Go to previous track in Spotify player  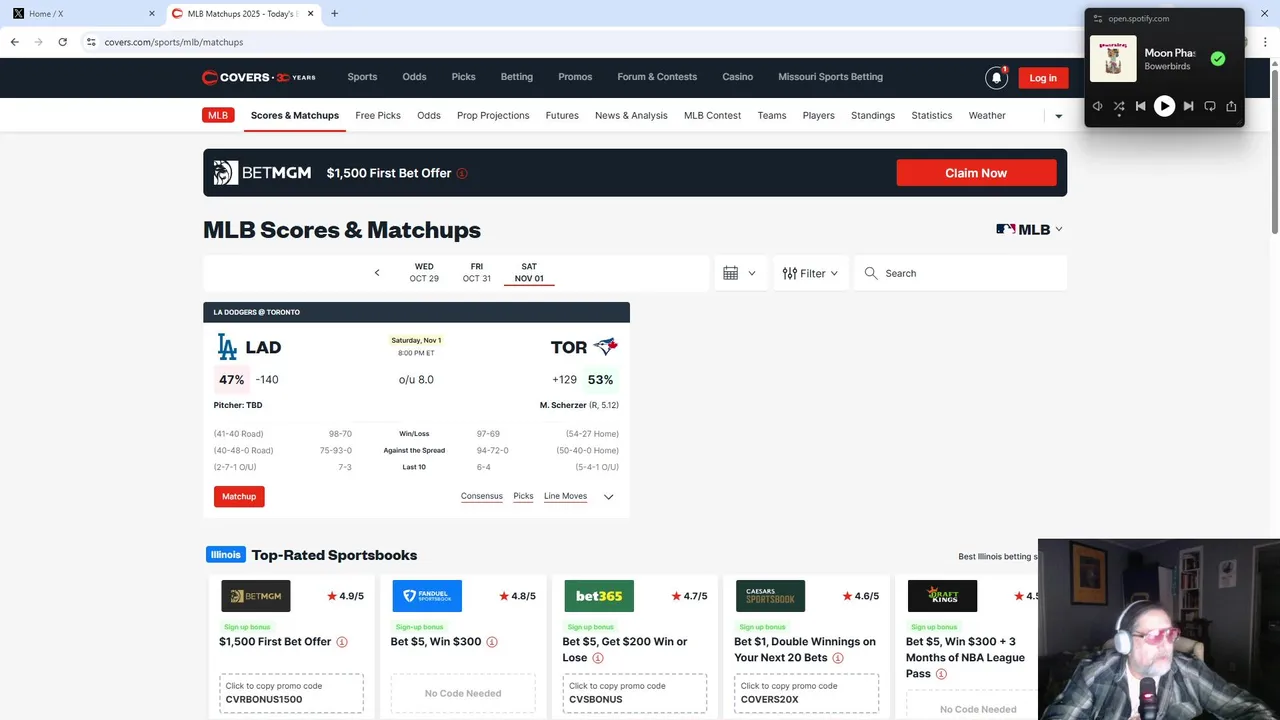coord(1140,106)
